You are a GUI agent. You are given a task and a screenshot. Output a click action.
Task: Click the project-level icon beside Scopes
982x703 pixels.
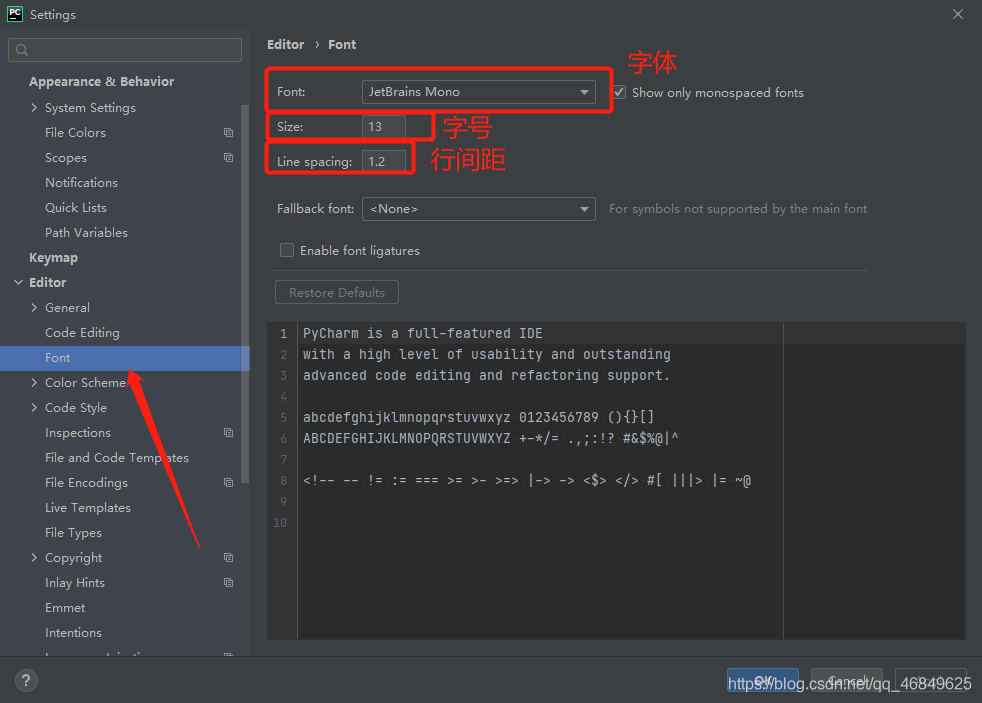click(x=229, y=158)
